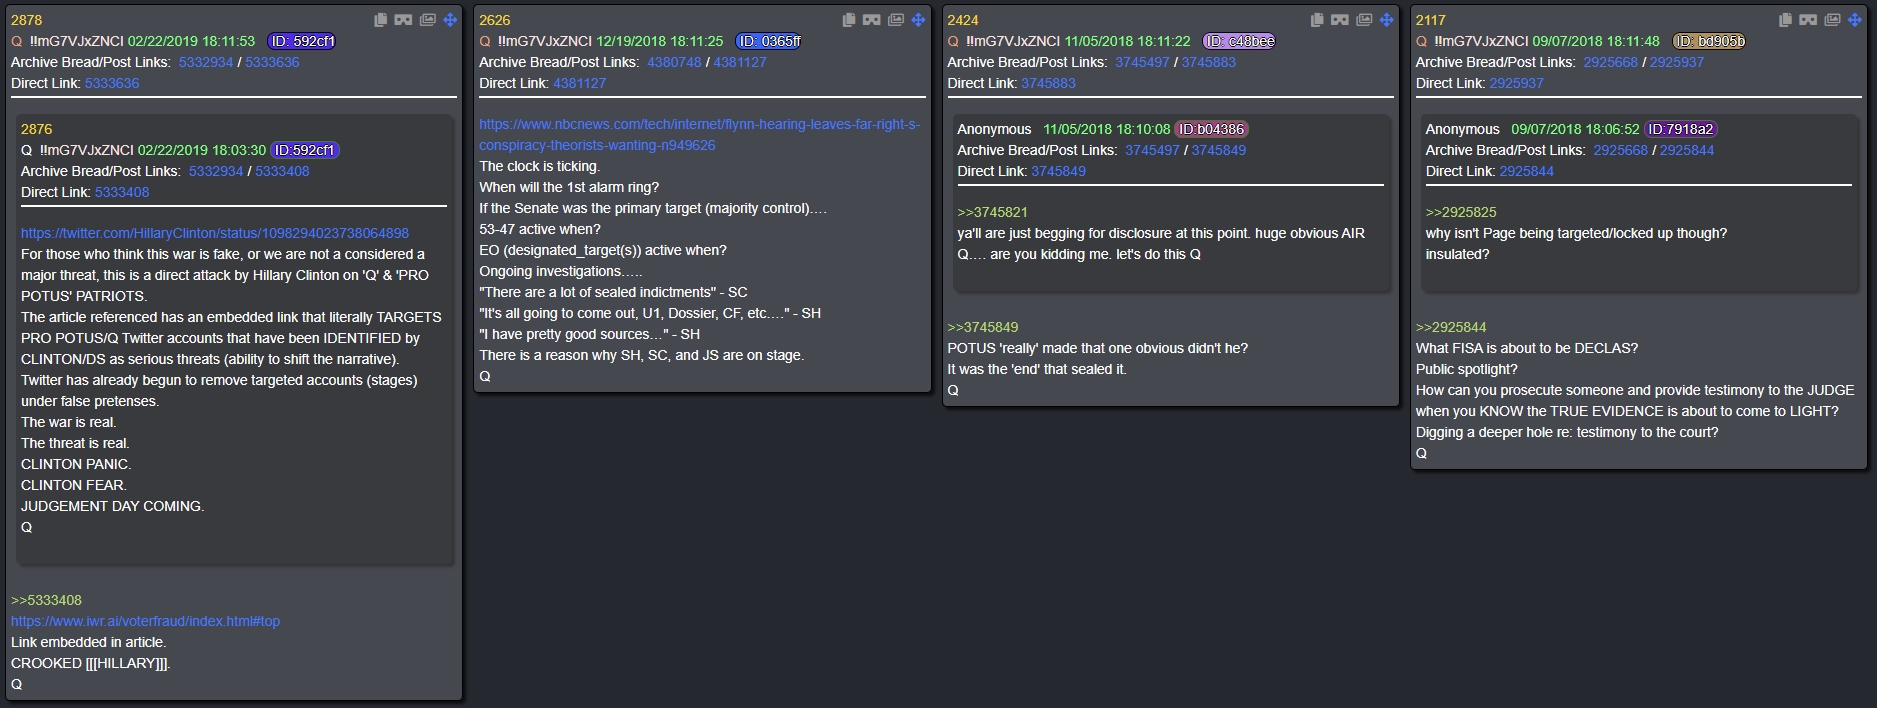Click the copy icon on post 2878

[380, 20]
